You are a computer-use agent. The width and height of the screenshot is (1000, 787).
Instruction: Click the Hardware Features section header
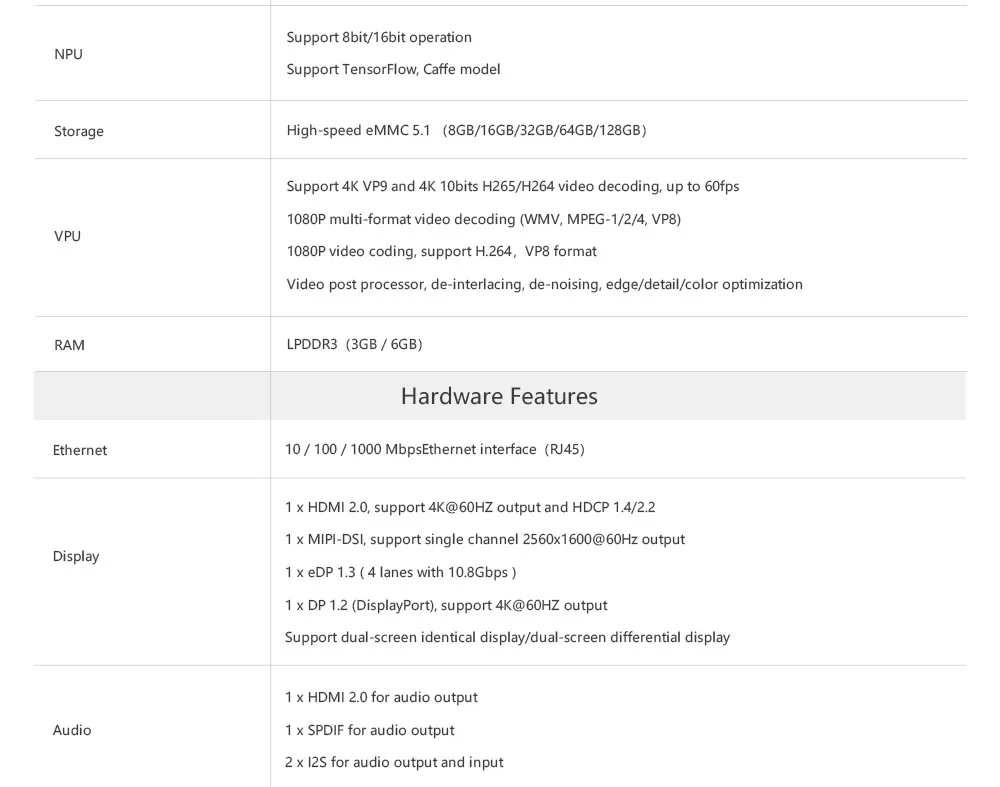(499, 396)
